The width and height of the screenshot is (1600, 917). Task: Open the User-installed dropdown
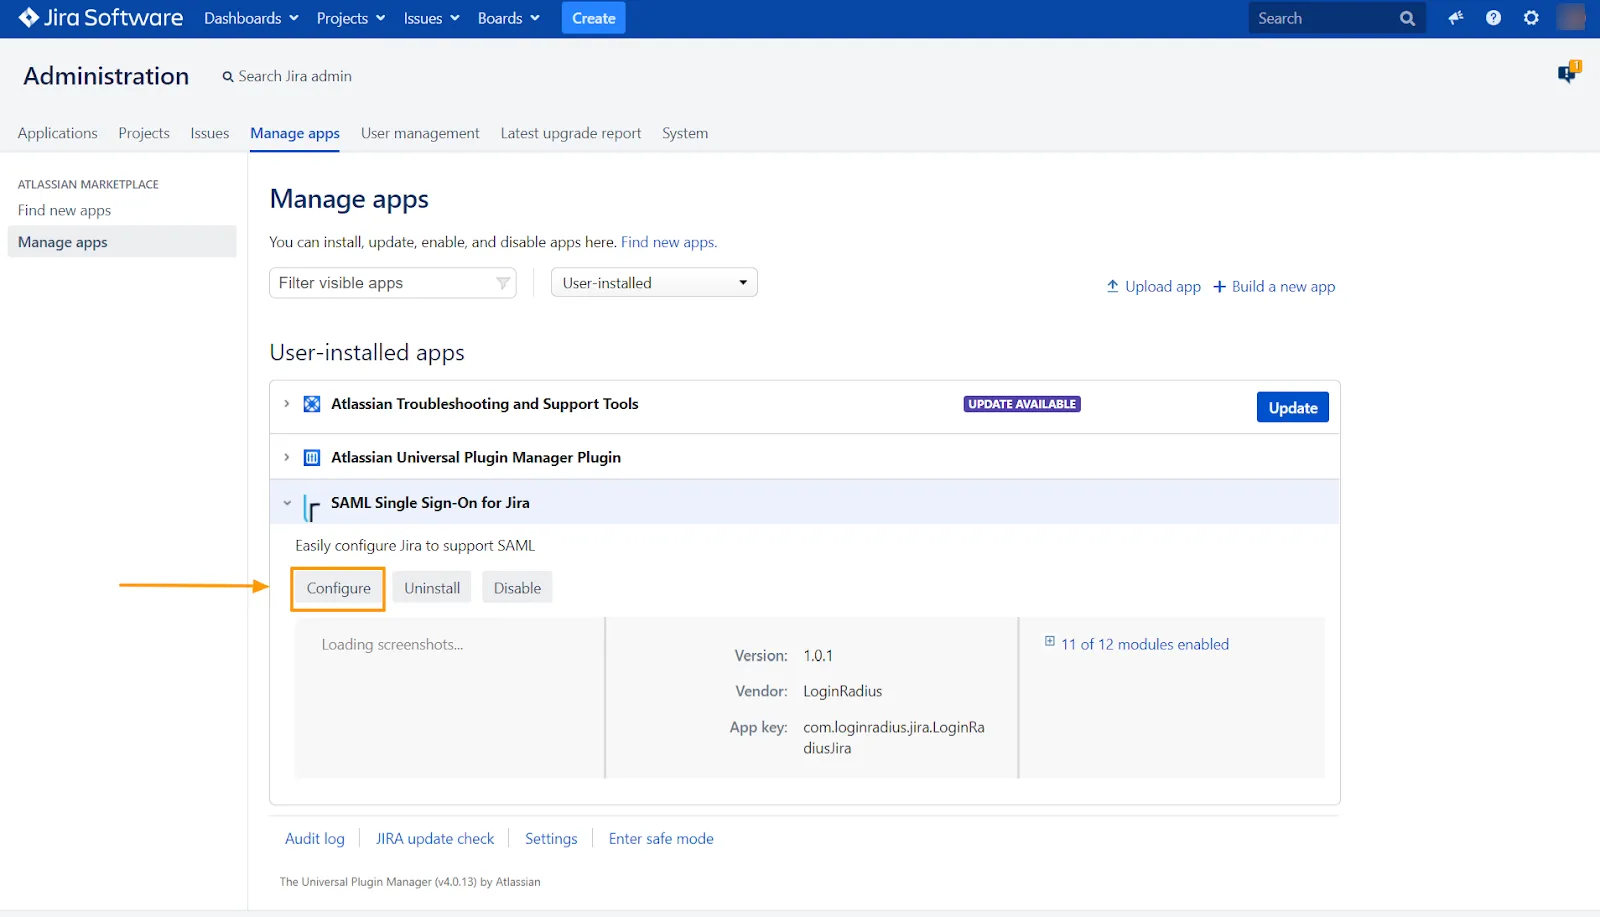pos(654,283)
